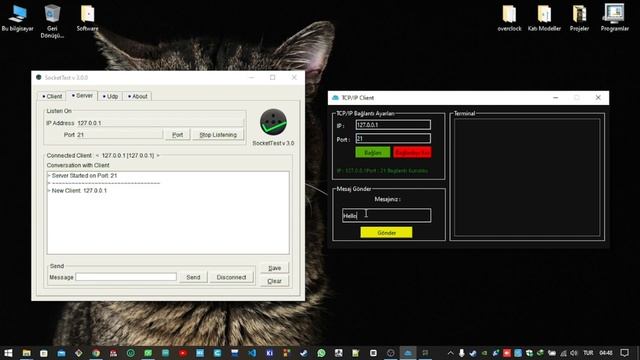
Task: Click the red YouTube-style taskbar icon
Action: click(182, 353)
